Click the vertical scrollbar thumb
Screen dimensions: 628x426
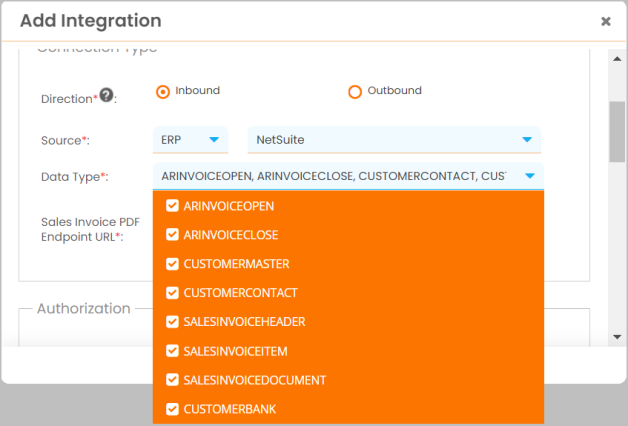coord(617,130)
